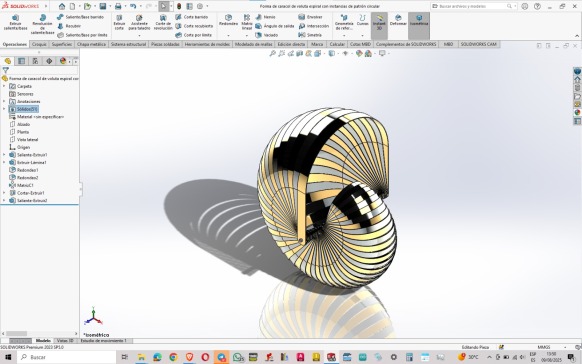
Task: Select Material <sin especificar> item
Action: point(36,117)
